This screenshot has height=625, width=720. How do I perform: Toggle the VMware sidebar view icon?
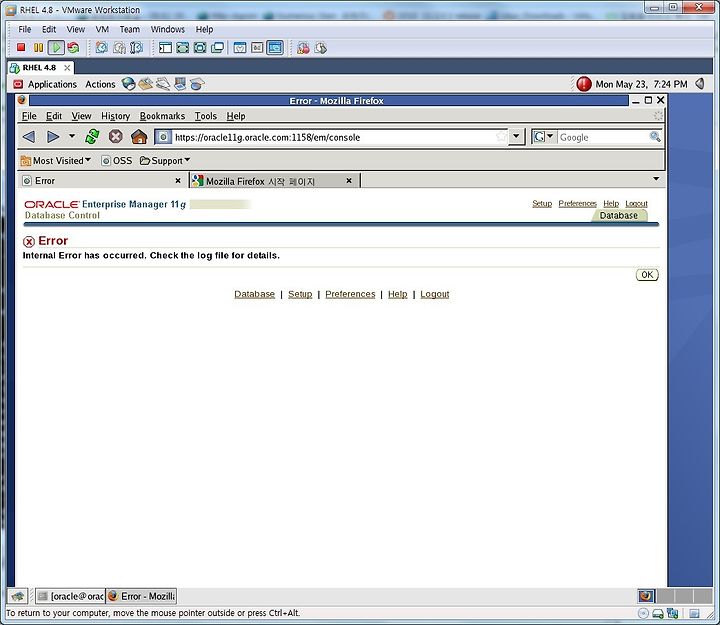(165, 47)
